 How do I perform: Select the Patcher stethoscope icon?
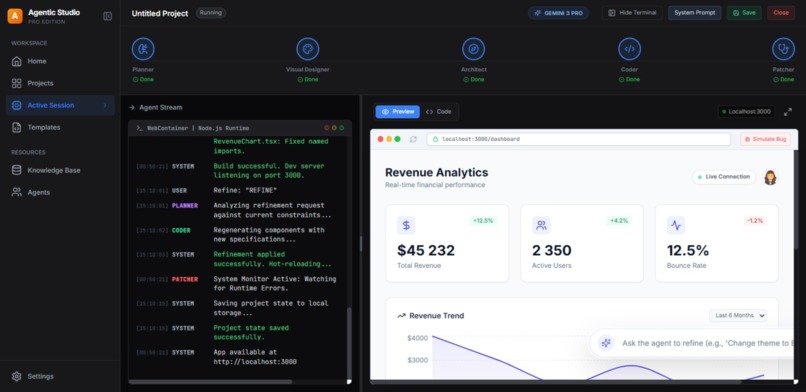783,49
